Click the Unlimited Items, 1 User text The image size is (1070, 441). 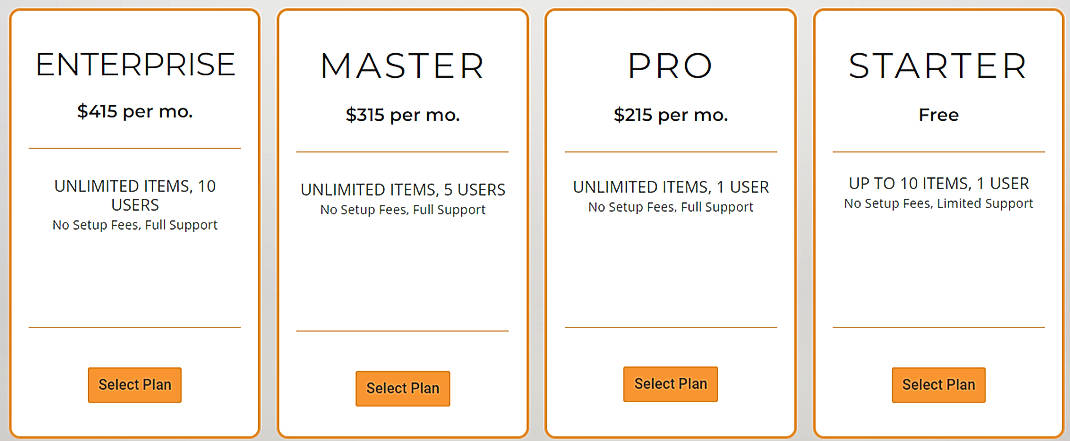pos(671,187)
